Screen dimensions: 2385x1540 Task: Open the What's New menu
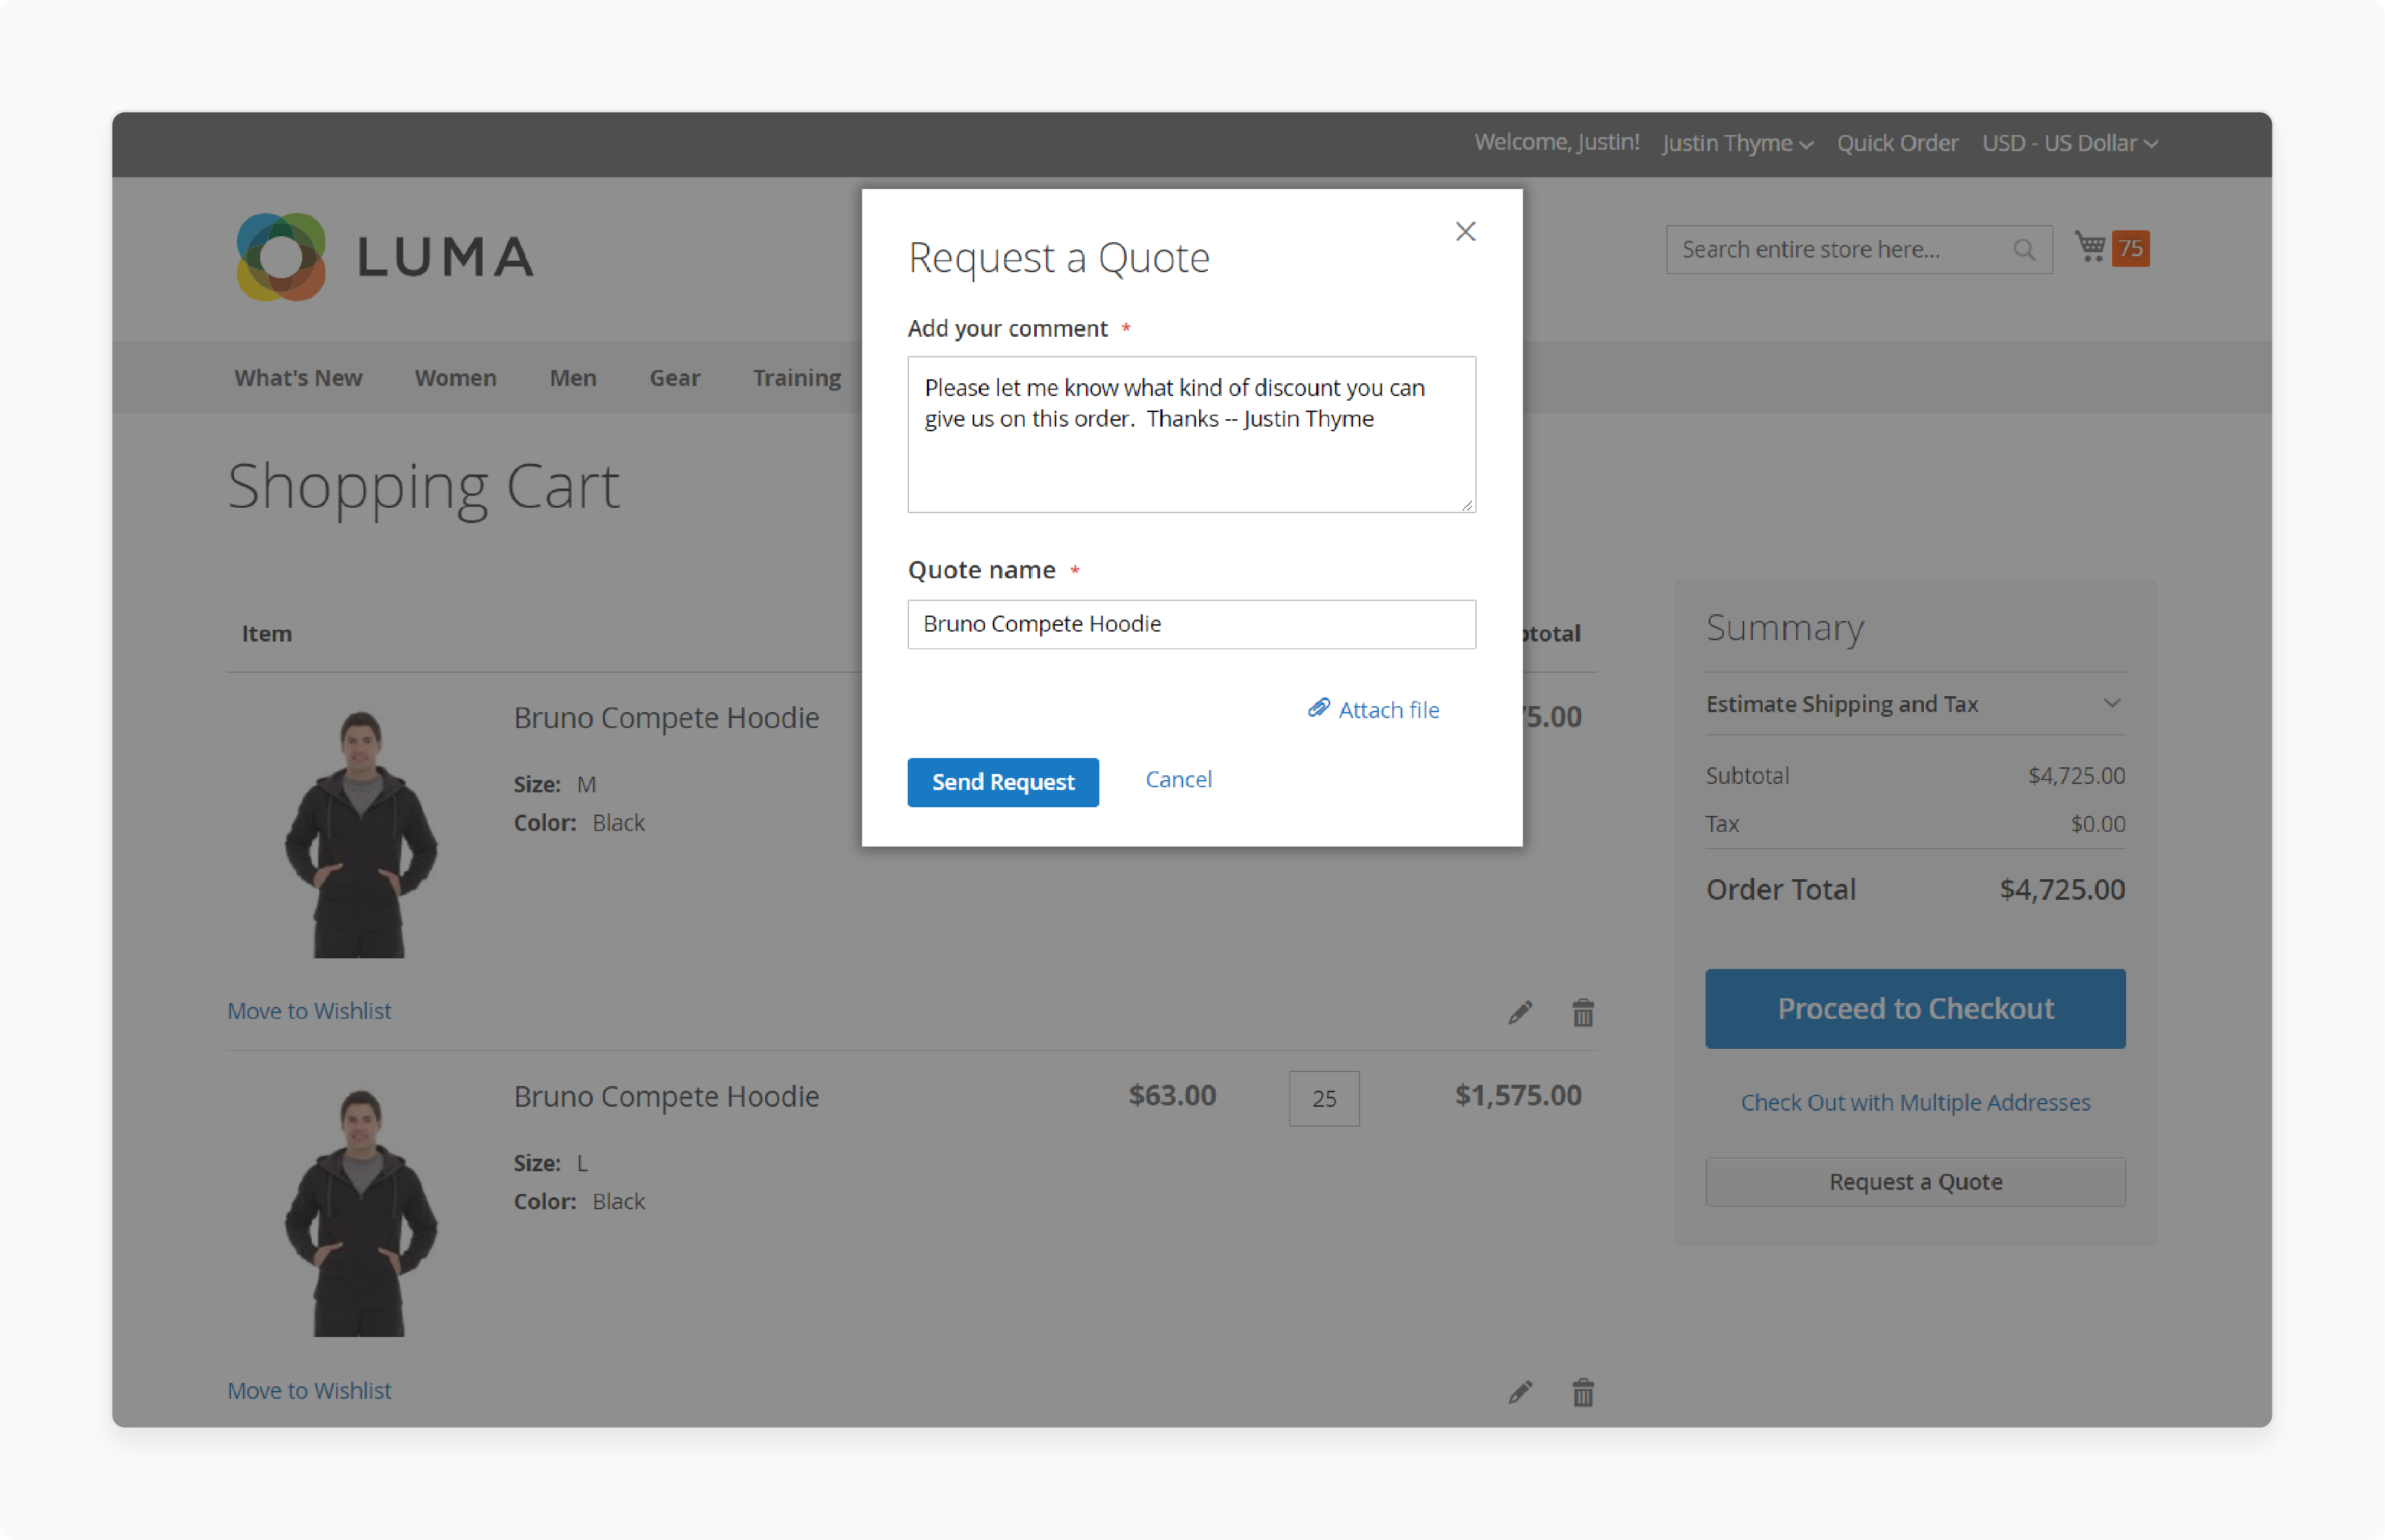click(x=298, y=378)
